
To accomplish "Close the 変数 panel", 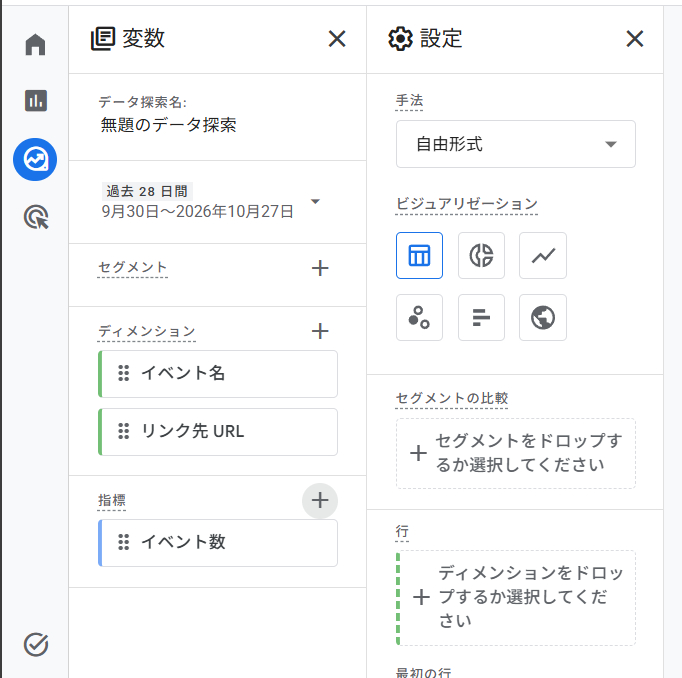I will 337,39.
